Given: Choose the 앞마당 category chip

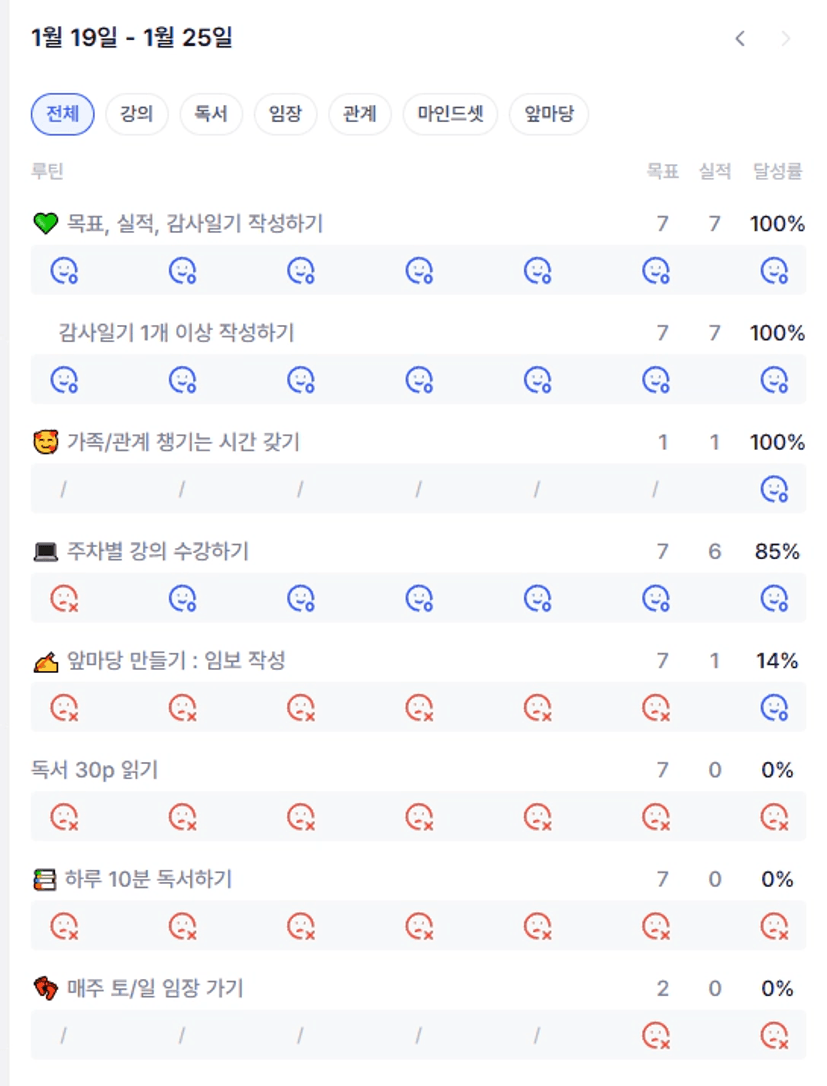Looking at the screenshot, I should click(549, 114).
